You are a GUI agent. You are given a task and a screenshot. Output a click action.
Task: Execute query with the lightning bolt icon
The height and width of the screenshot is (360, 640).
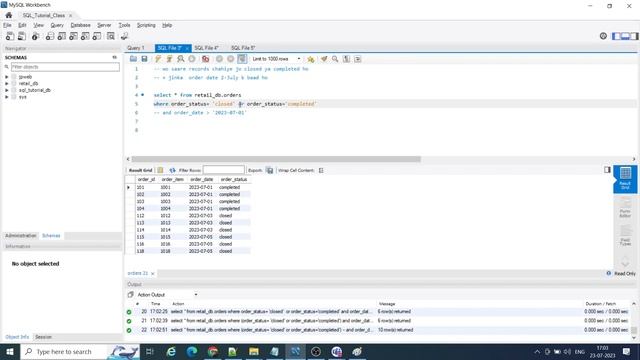point(158,59)
